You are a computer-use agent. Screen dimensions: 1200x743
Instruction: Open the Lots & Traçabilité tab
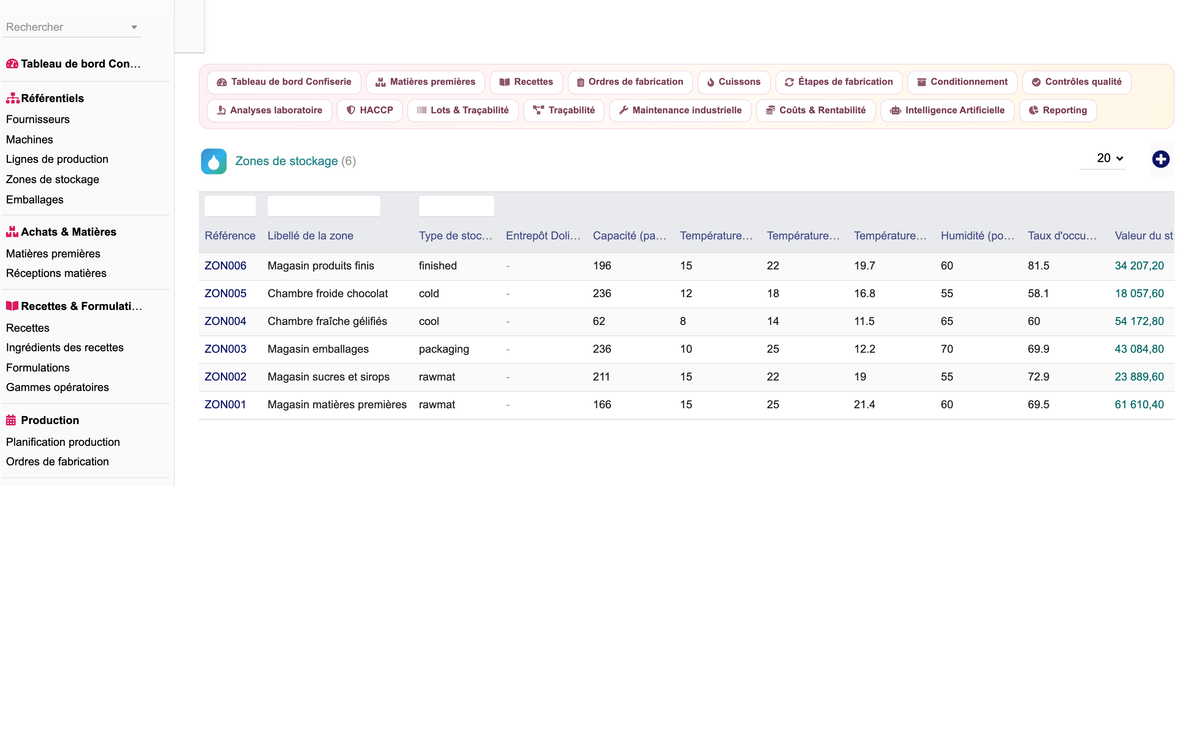point(463,110)
